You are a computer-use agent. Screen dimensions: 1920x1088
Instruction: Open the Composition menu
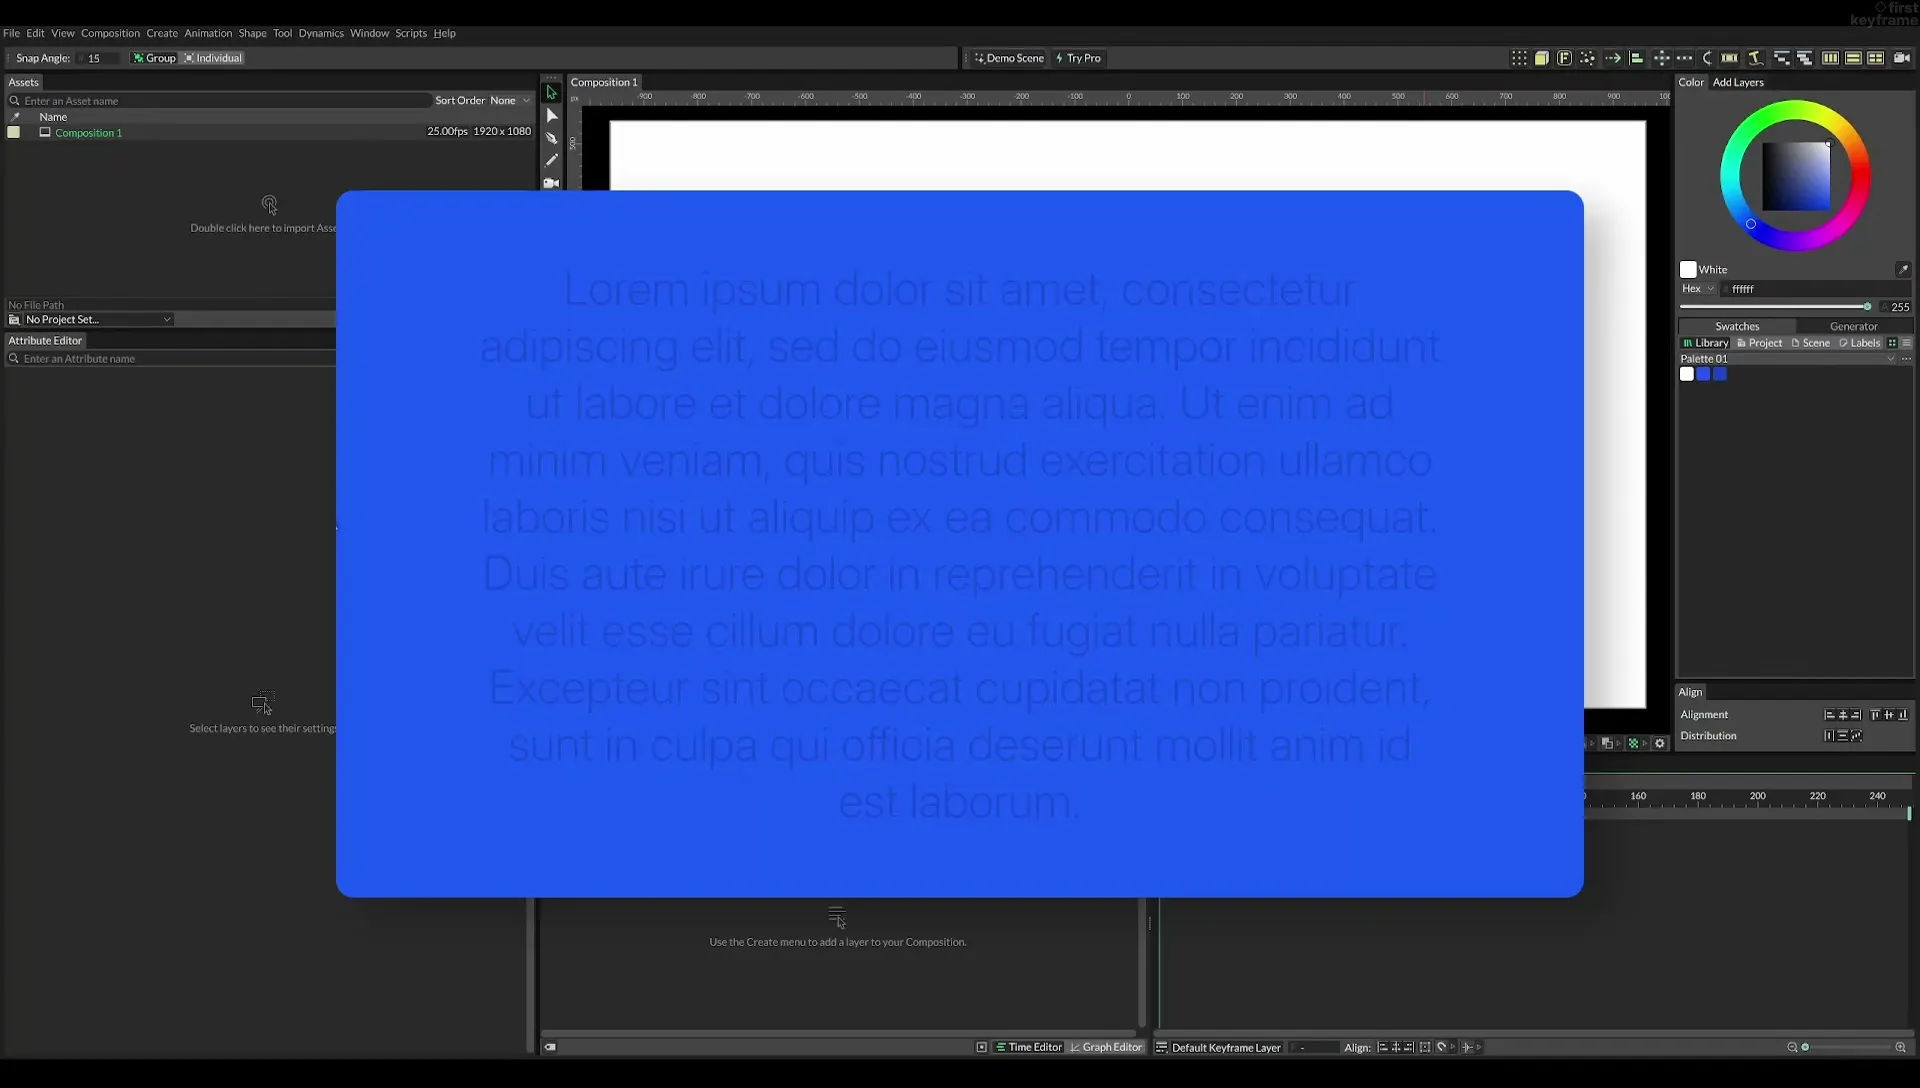click(110, 33)
